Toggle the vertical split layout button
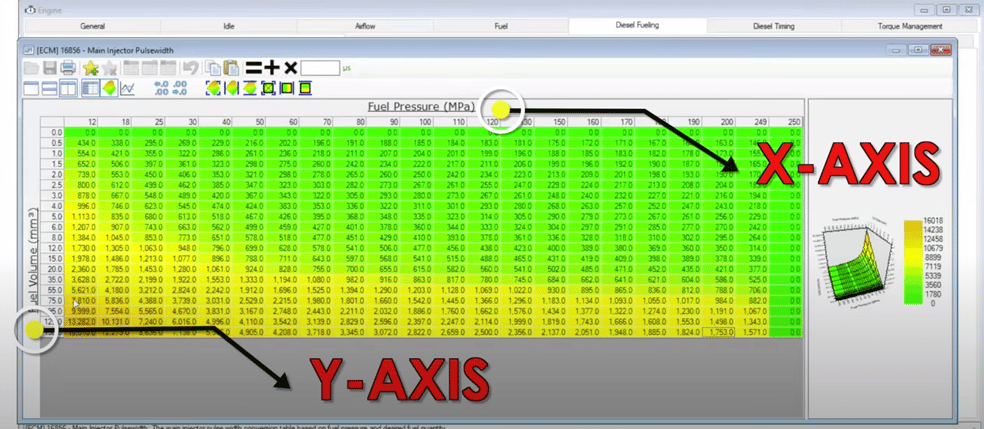Viewport: 984px width, 429px height. point(68,88)
